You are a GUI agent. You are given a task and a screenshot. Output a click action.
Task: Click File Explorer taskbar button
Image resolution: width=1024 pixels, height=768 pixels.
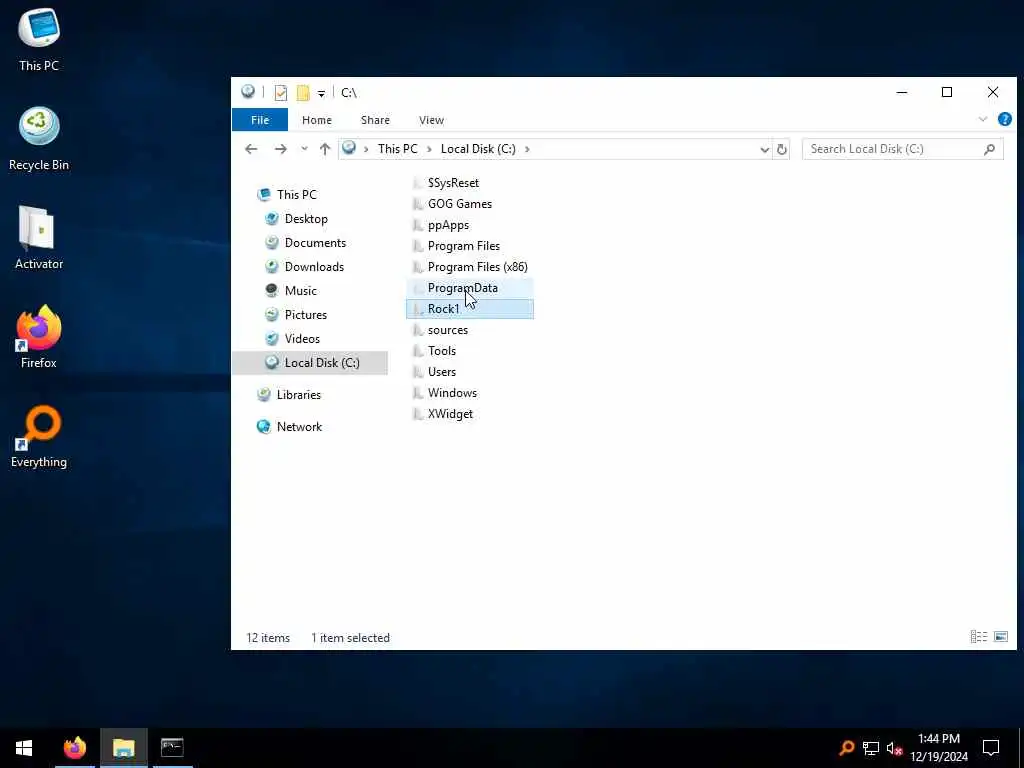pos(123,748)
